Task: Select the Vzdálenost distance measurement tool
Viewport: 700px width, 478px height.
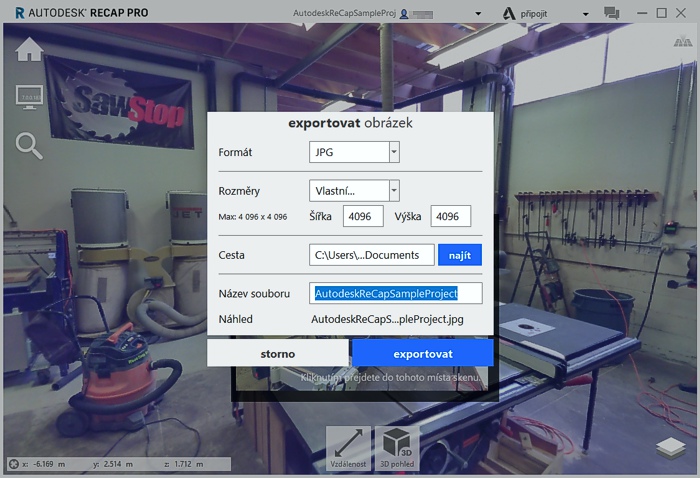Action: tap(349, 449)
